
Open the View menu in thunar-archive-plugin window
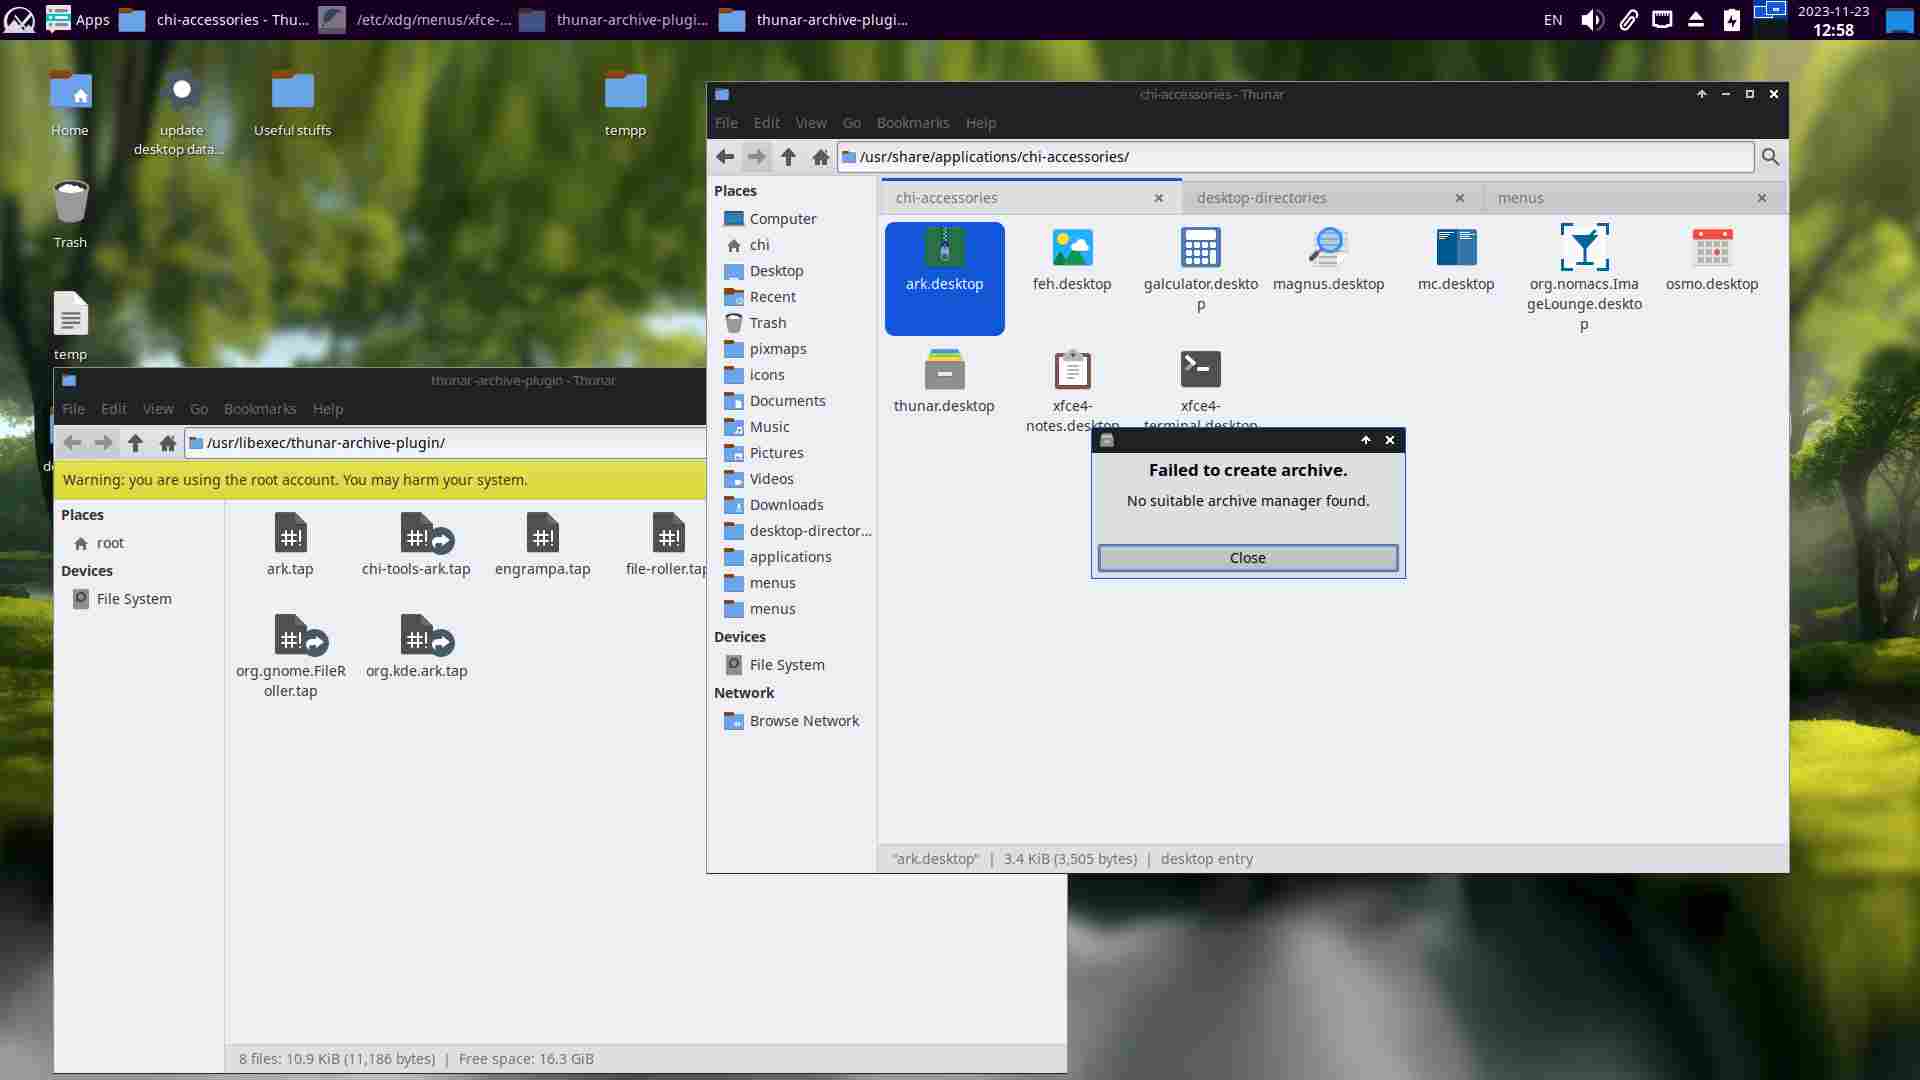point(157,409)
